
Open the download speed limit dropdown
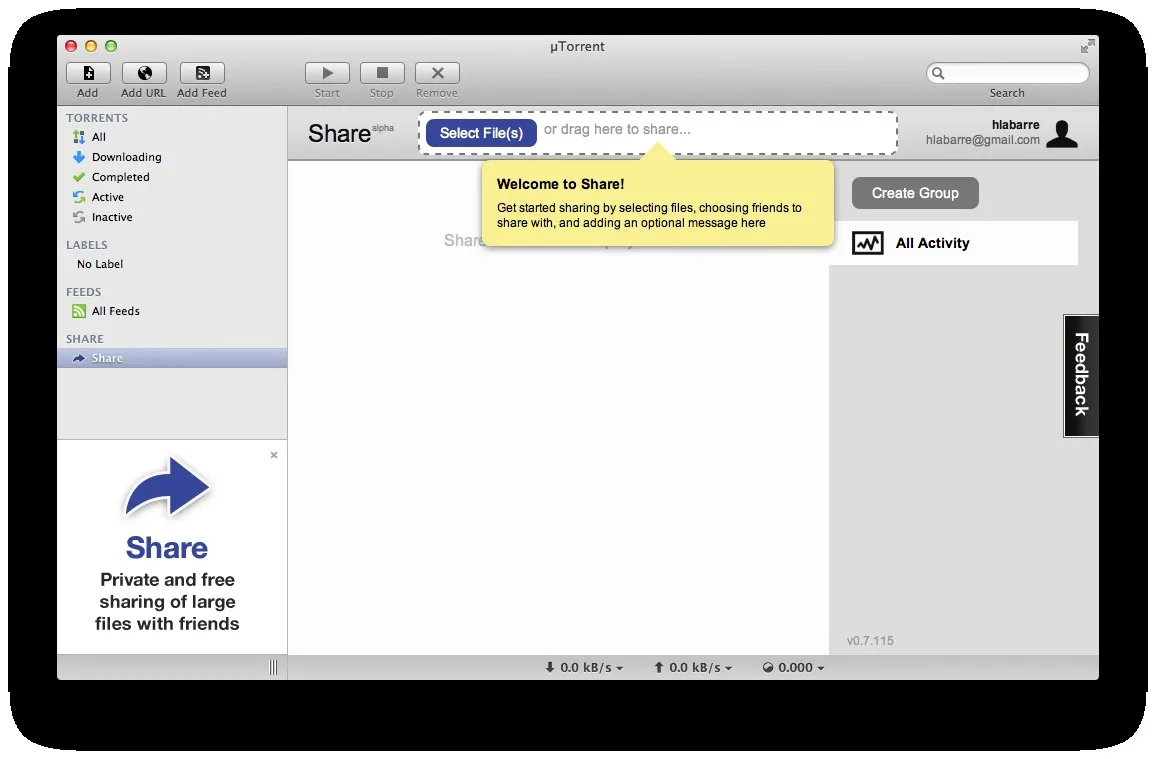pos(584,668)
